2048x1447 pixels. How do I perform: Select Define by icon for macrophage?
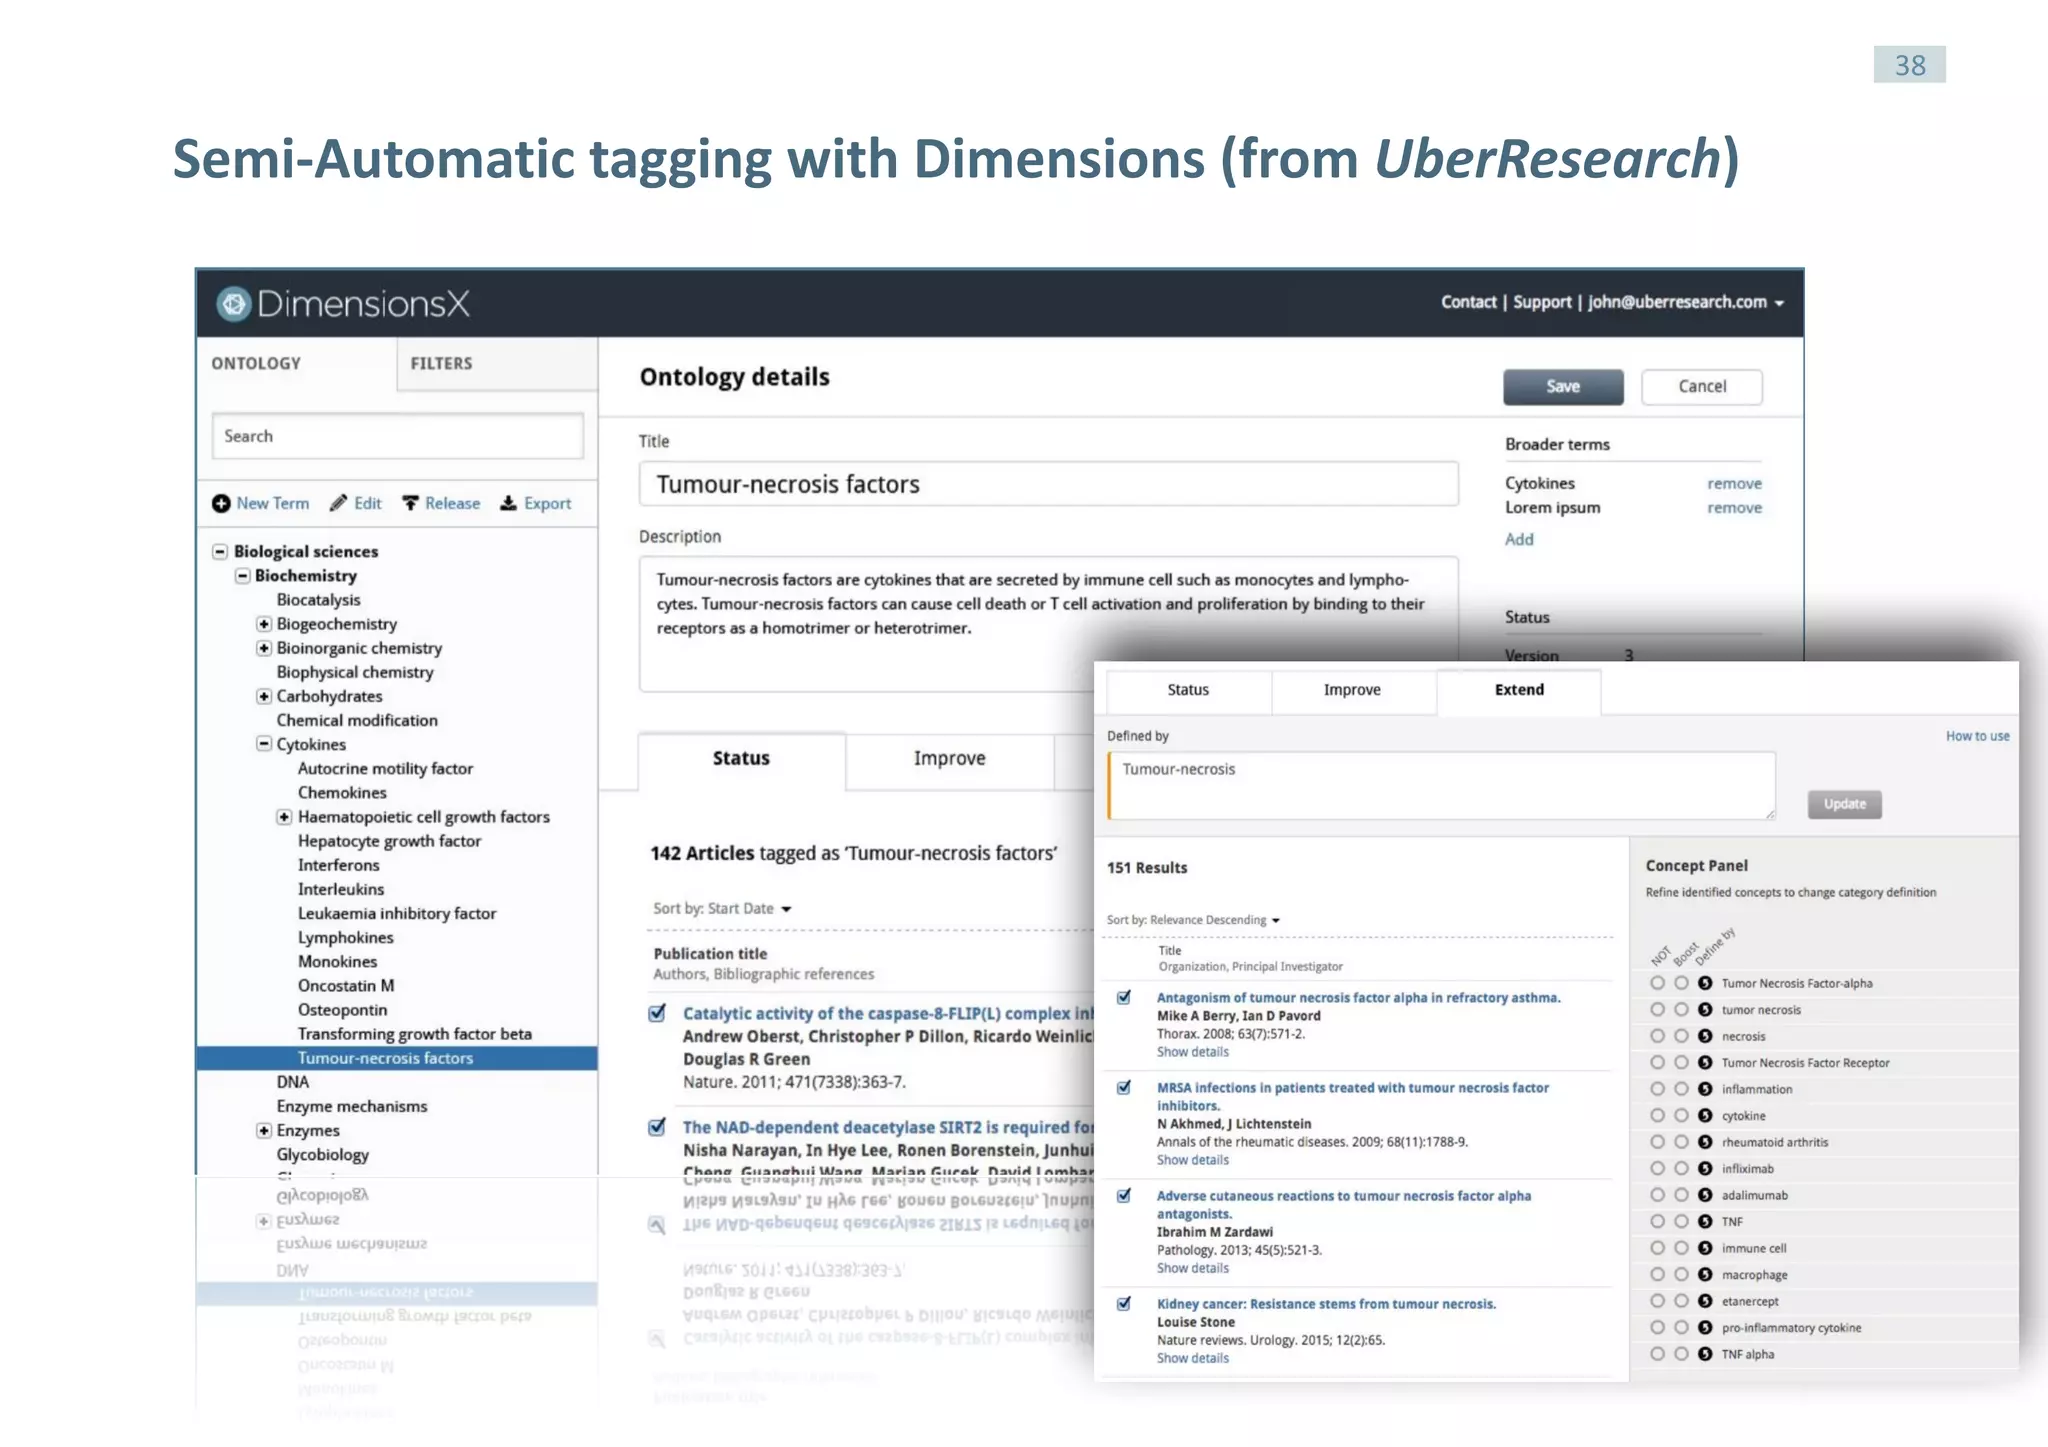(1705, 1275)
